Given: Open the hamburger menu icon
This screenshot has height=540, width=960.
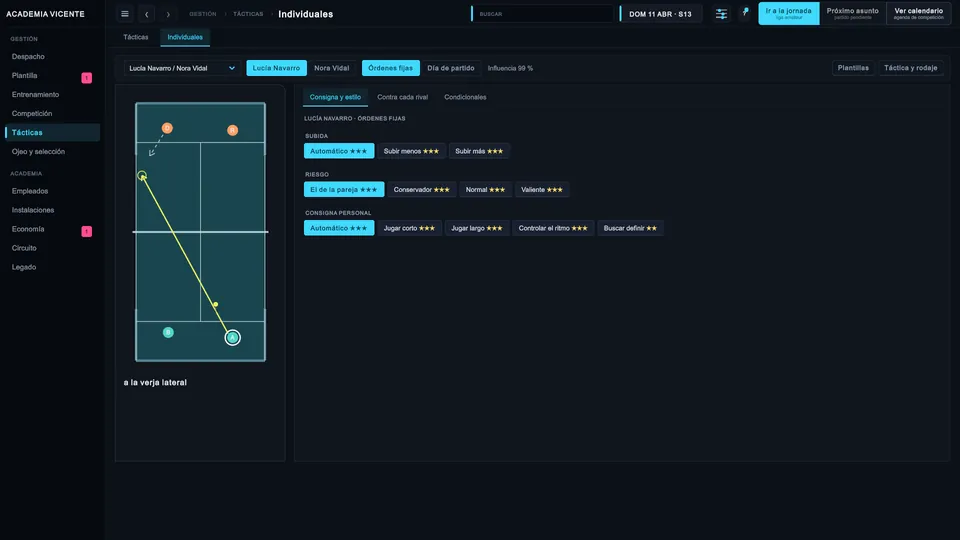Looking at the screenshot, I should (x=125, y=14).
